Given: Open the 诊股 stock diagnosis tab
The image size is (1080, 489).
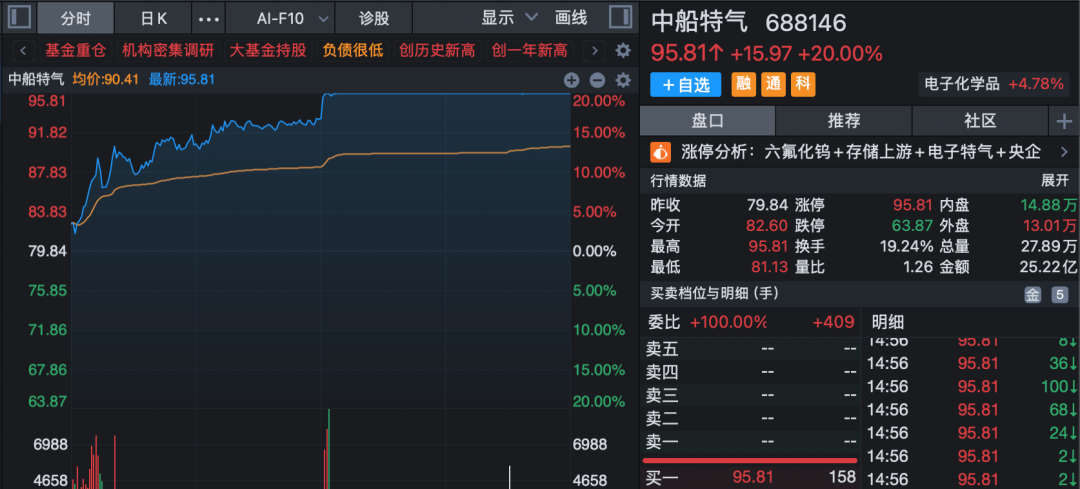Looking at the screenshot, I should pos(375,19).
